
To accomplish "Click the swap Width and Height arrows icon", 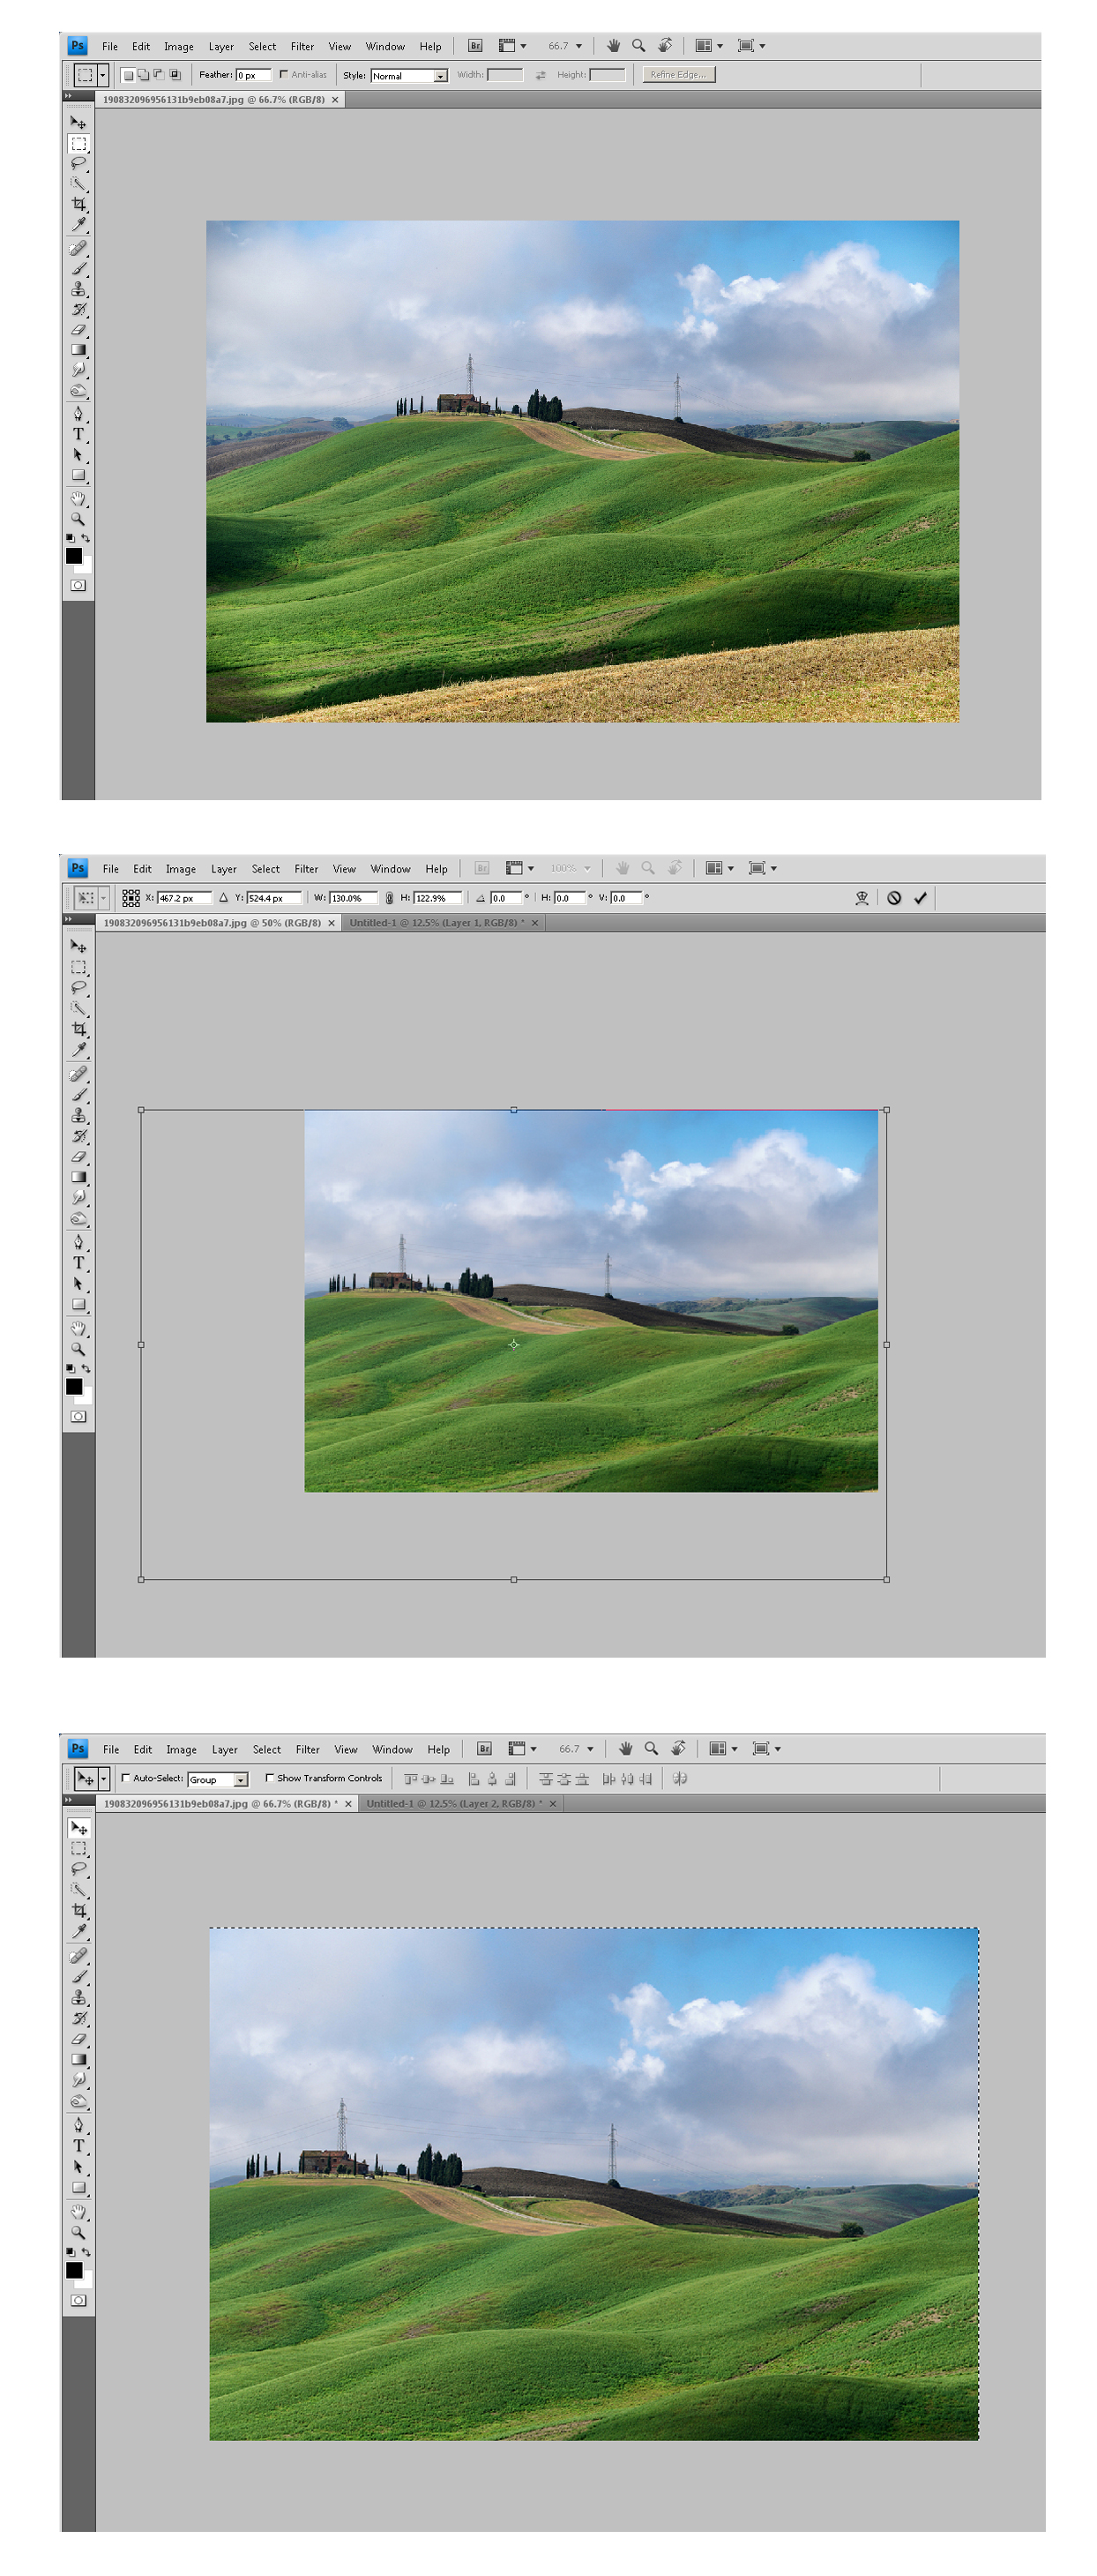I will 540,75.
